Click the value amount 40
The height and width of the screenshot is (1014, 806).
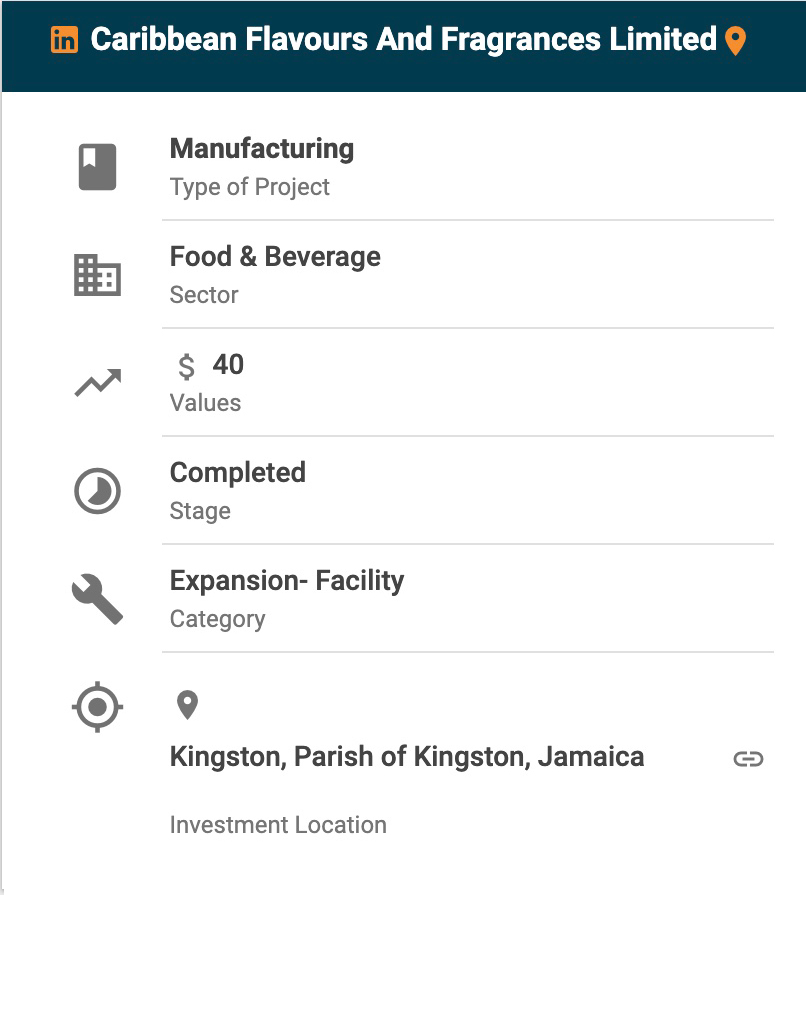click(228, 365)
